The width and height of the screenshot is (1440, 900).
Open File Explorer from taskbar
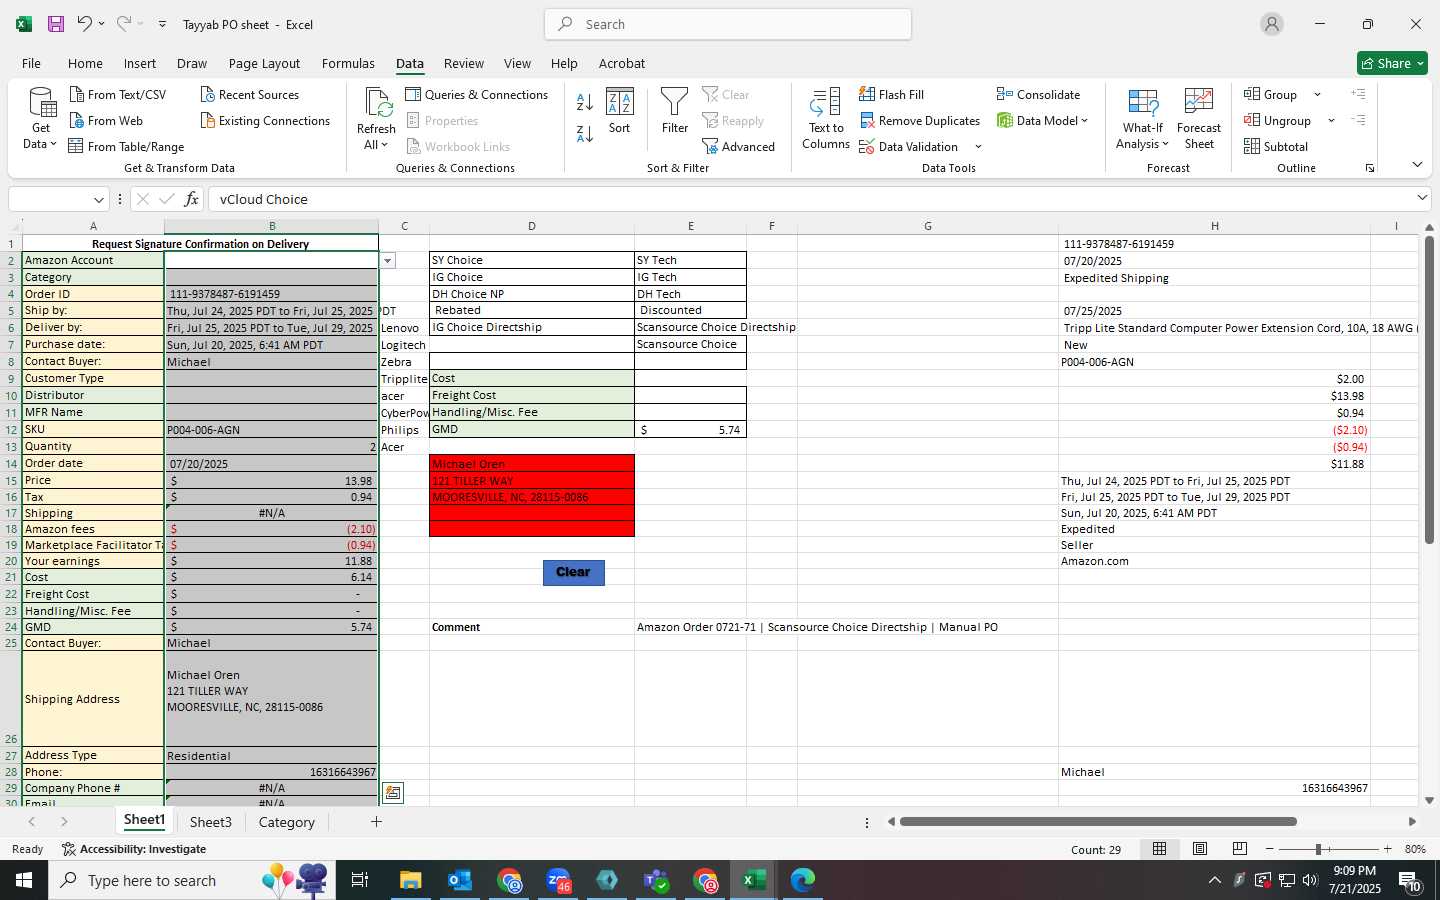411,880
